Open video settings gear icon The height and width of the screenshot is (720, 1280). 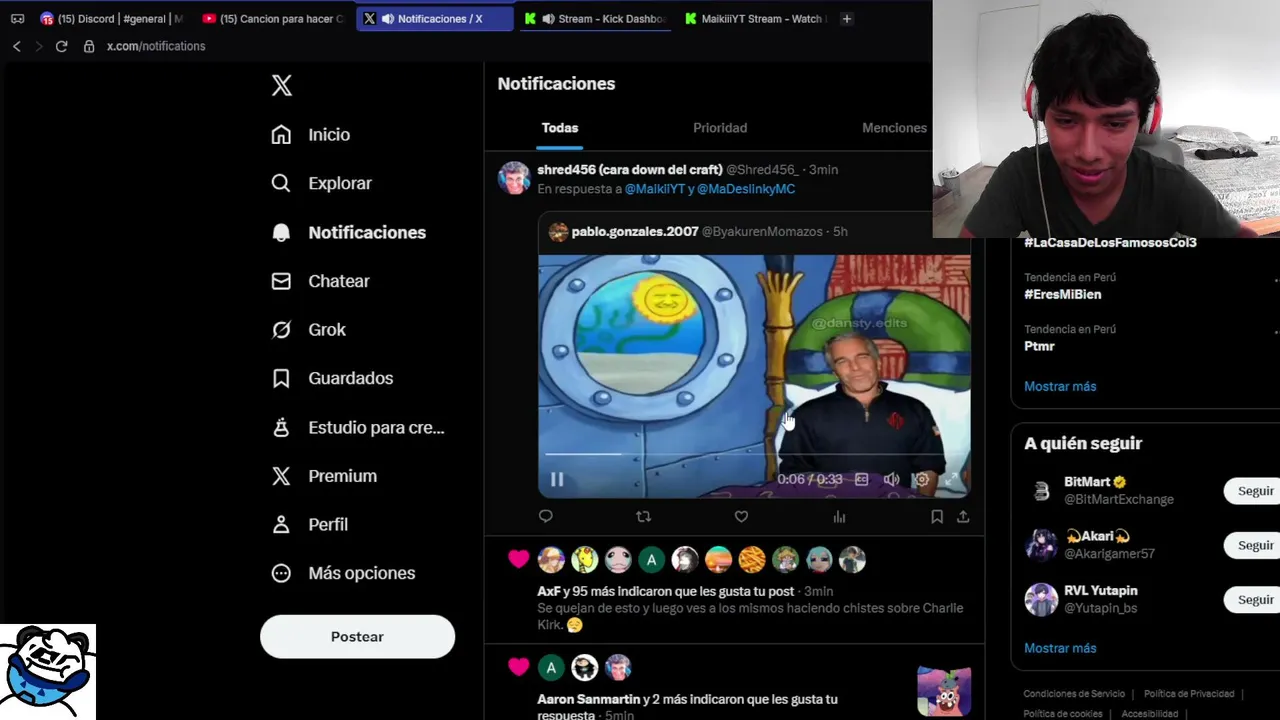(x=922, y=480)
